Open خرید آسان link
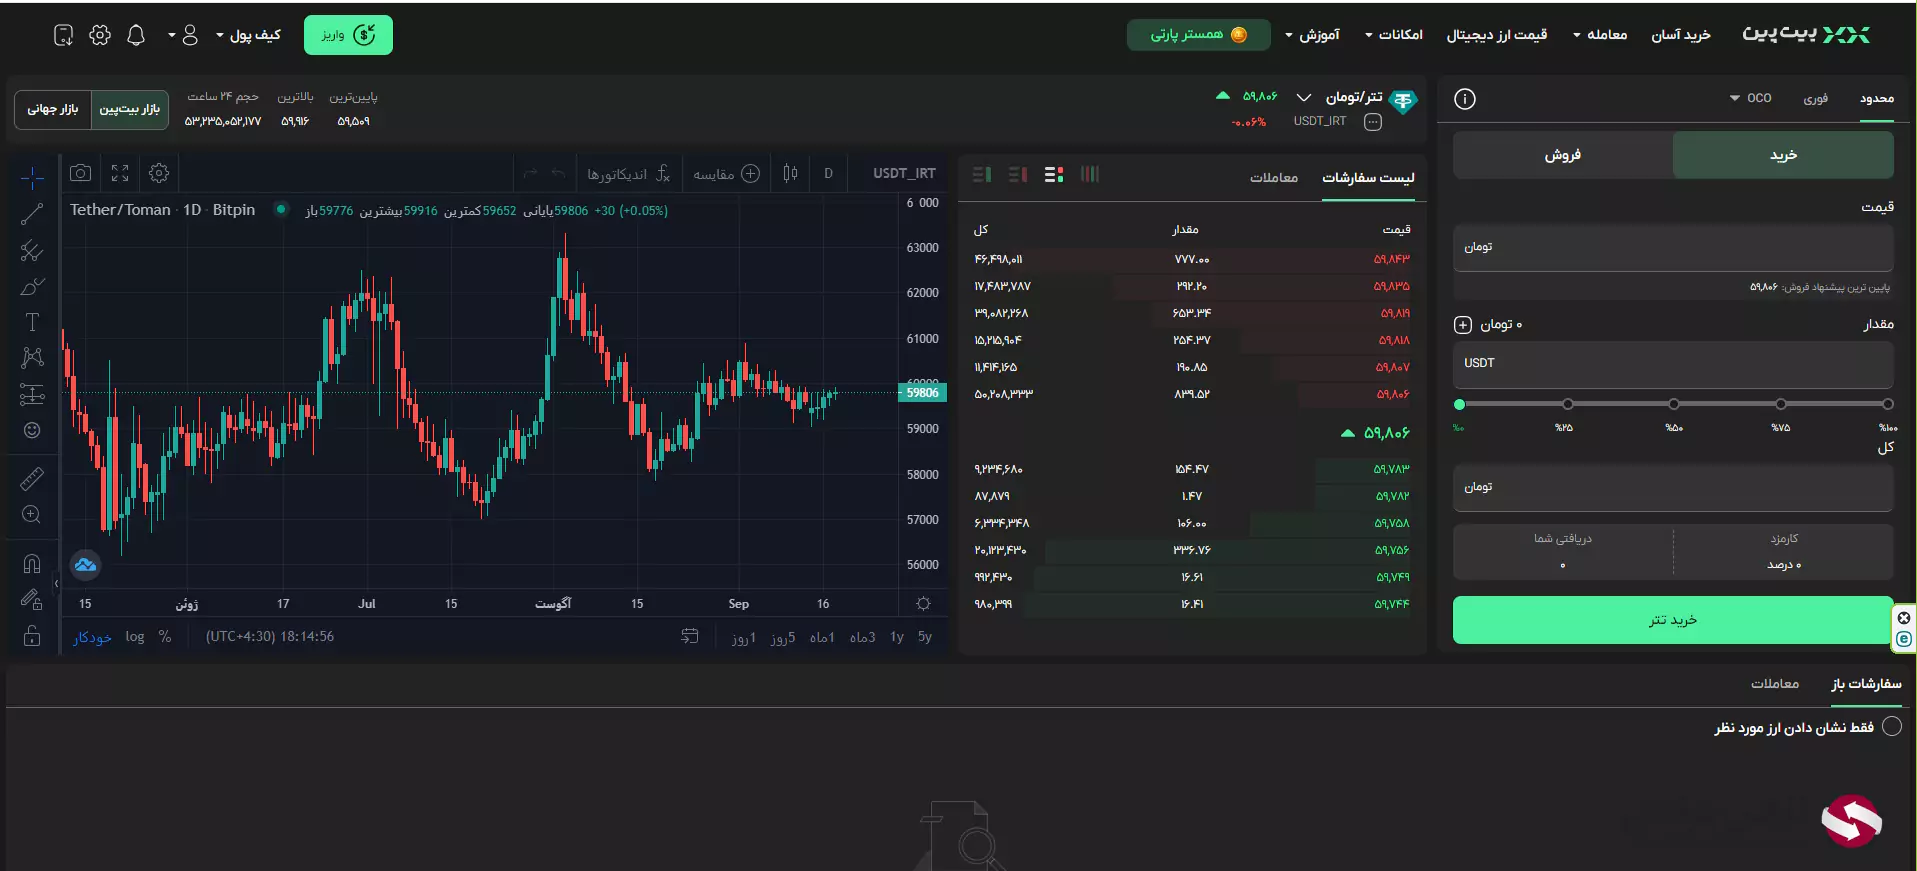The image size is (1917, 871). tap(1681, 35)
